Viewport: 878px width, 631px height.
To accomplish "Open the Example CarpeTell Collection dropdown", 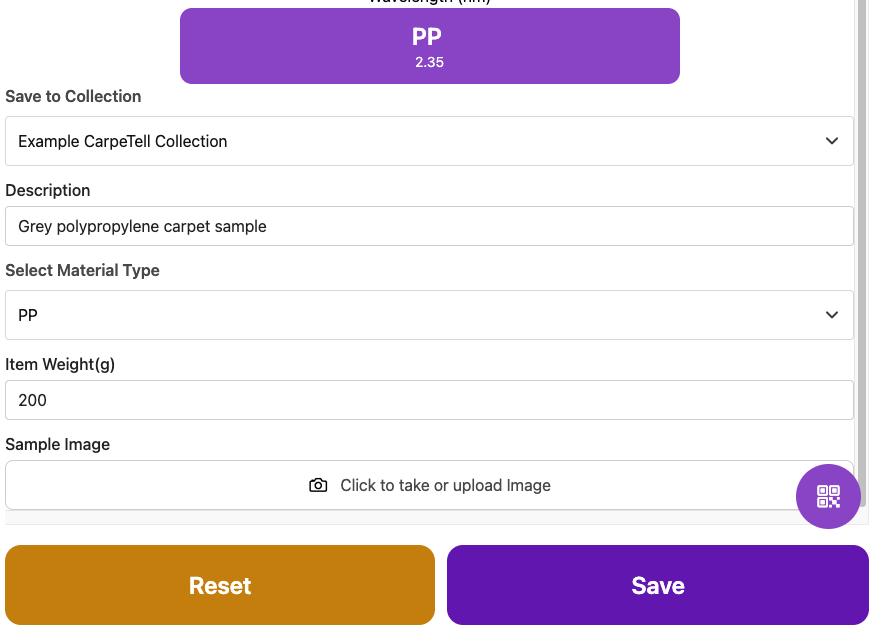I will tap(400, 141).
